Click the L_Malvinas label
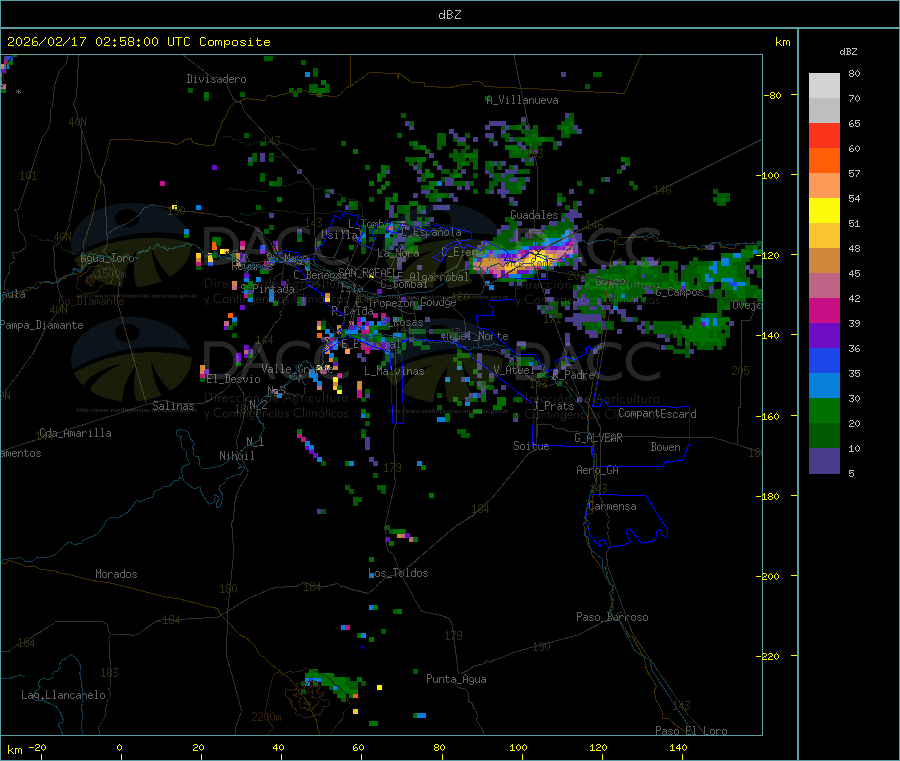Image resolution: width=900 pixels, height=761 pixels. [x=394, y=371]
